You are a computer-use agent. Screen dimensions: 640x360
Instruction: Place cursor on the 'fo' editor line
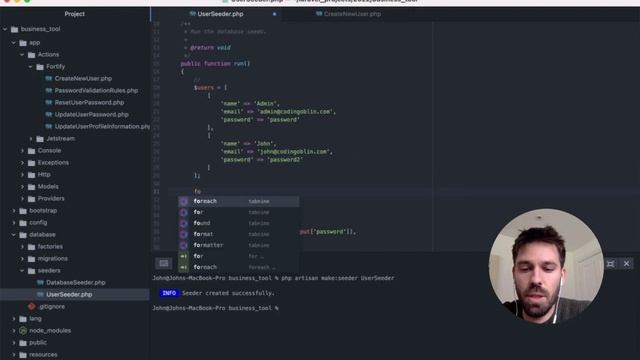[x=197, y=191]
